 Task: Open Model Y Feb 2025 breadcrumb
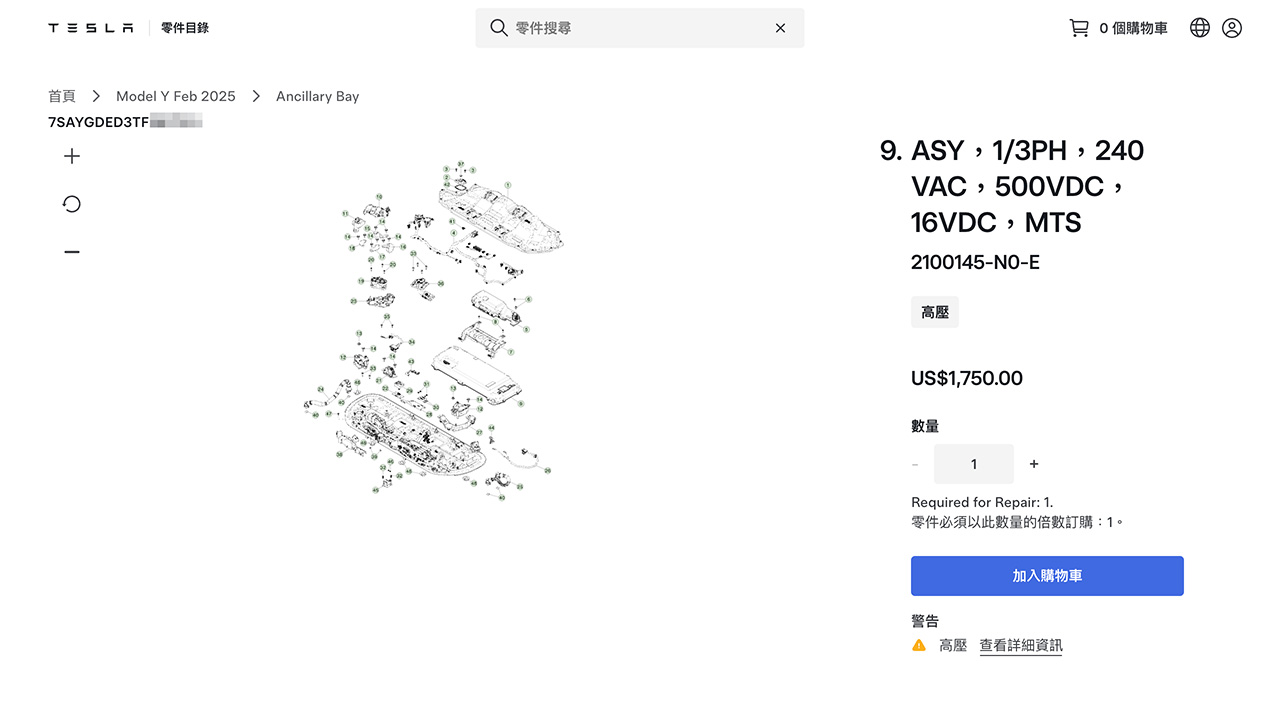(x=176, y=96)
